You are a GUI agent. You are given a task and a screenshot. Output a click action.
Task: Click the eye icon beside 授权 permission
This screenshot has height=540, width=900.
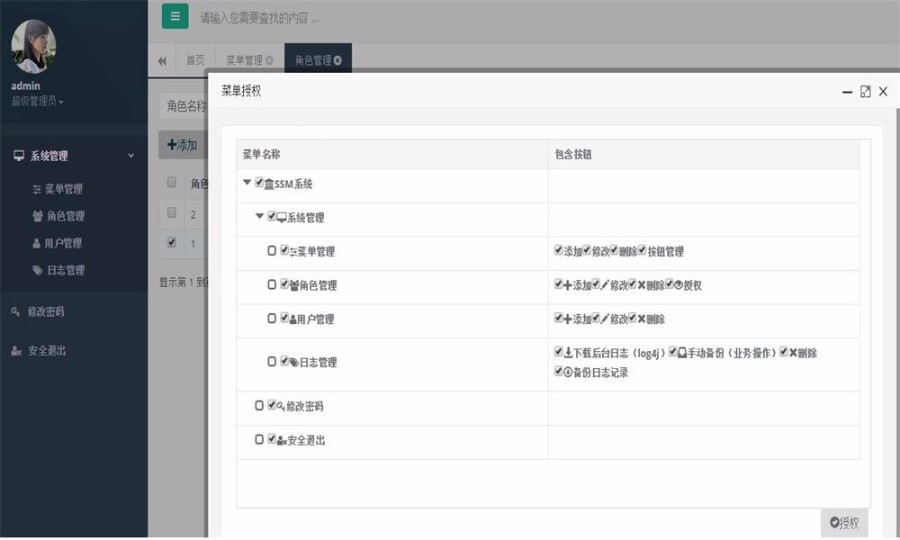pyautogui.click(x=678, y=285)
